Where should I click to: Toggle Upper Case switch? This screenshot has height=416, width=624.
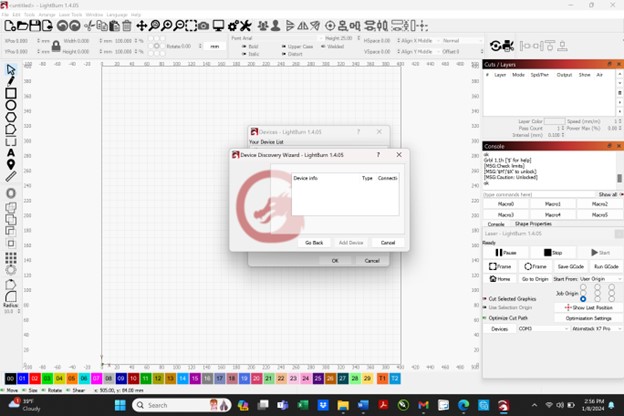tap(284, 47)
